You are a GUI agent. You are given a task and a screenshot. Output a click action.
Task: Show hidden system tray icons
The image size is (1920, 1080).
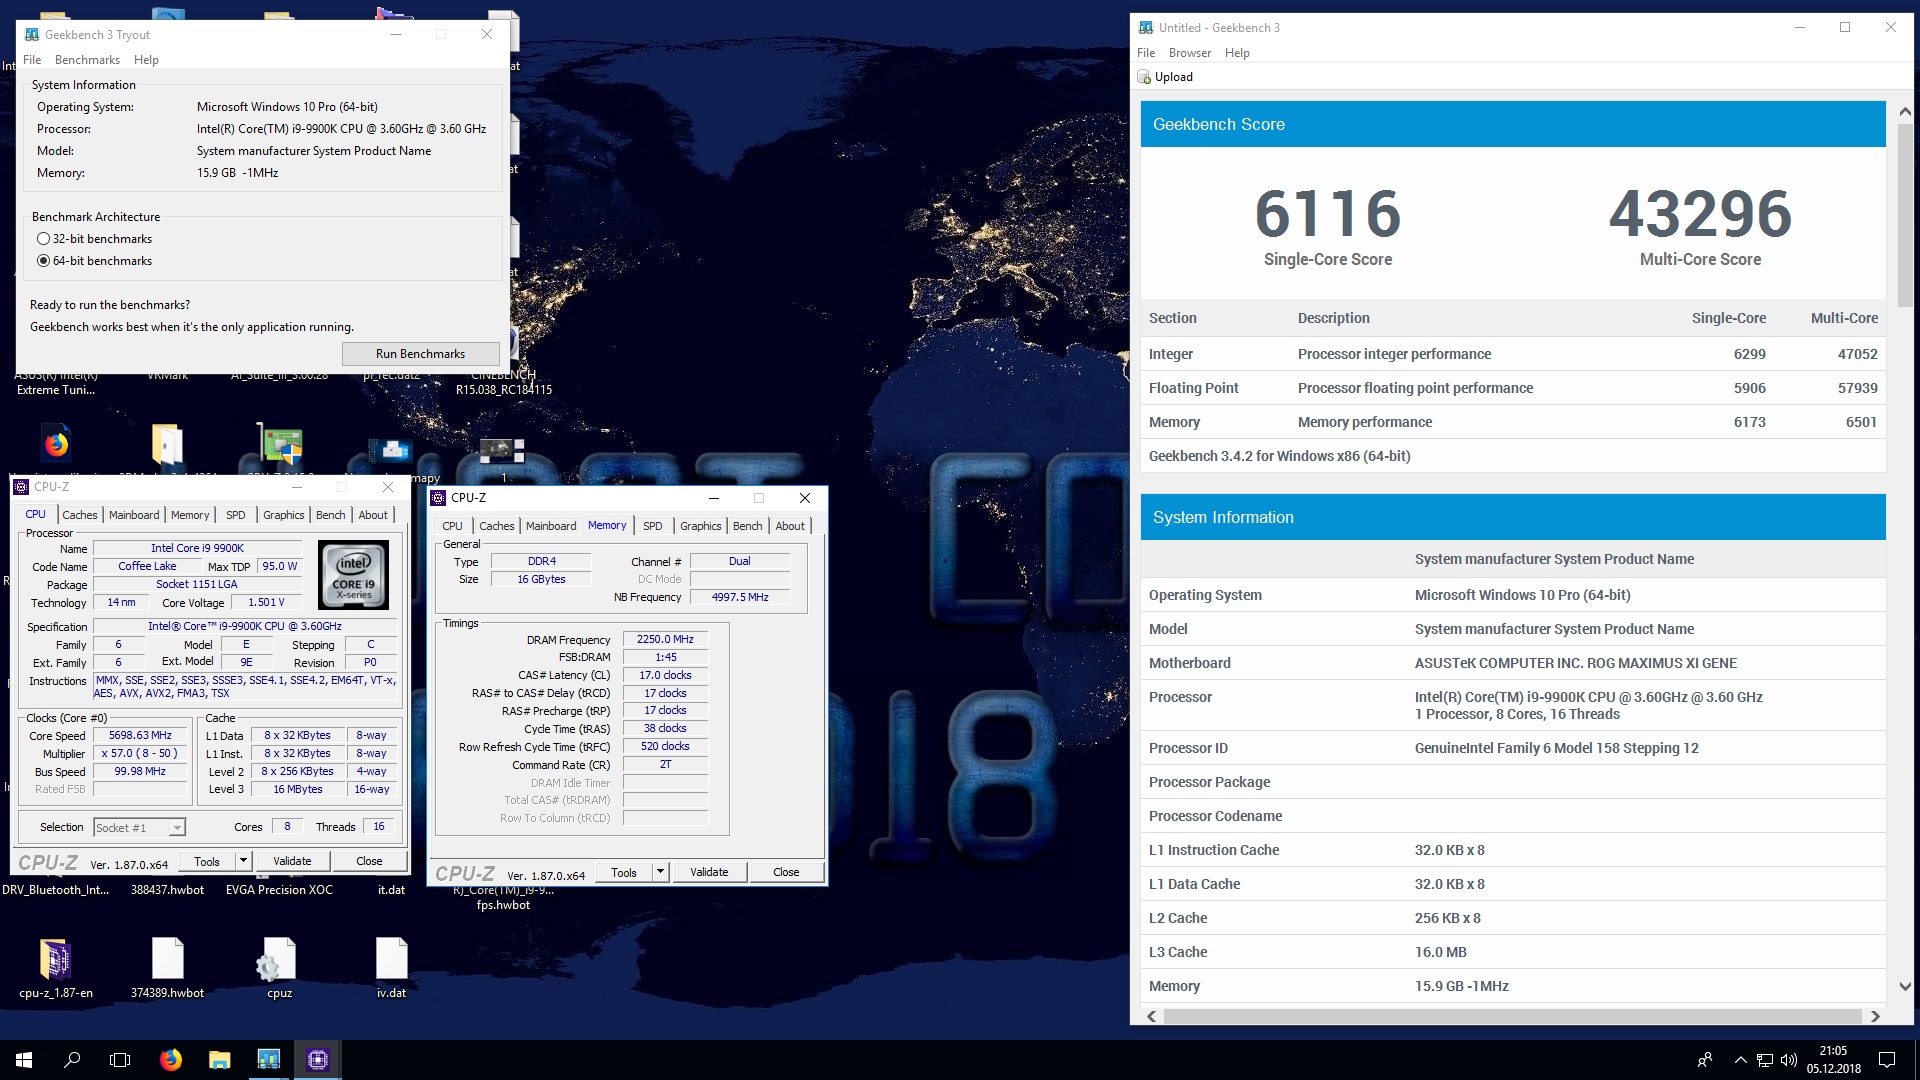[x=1740, y=1060]
